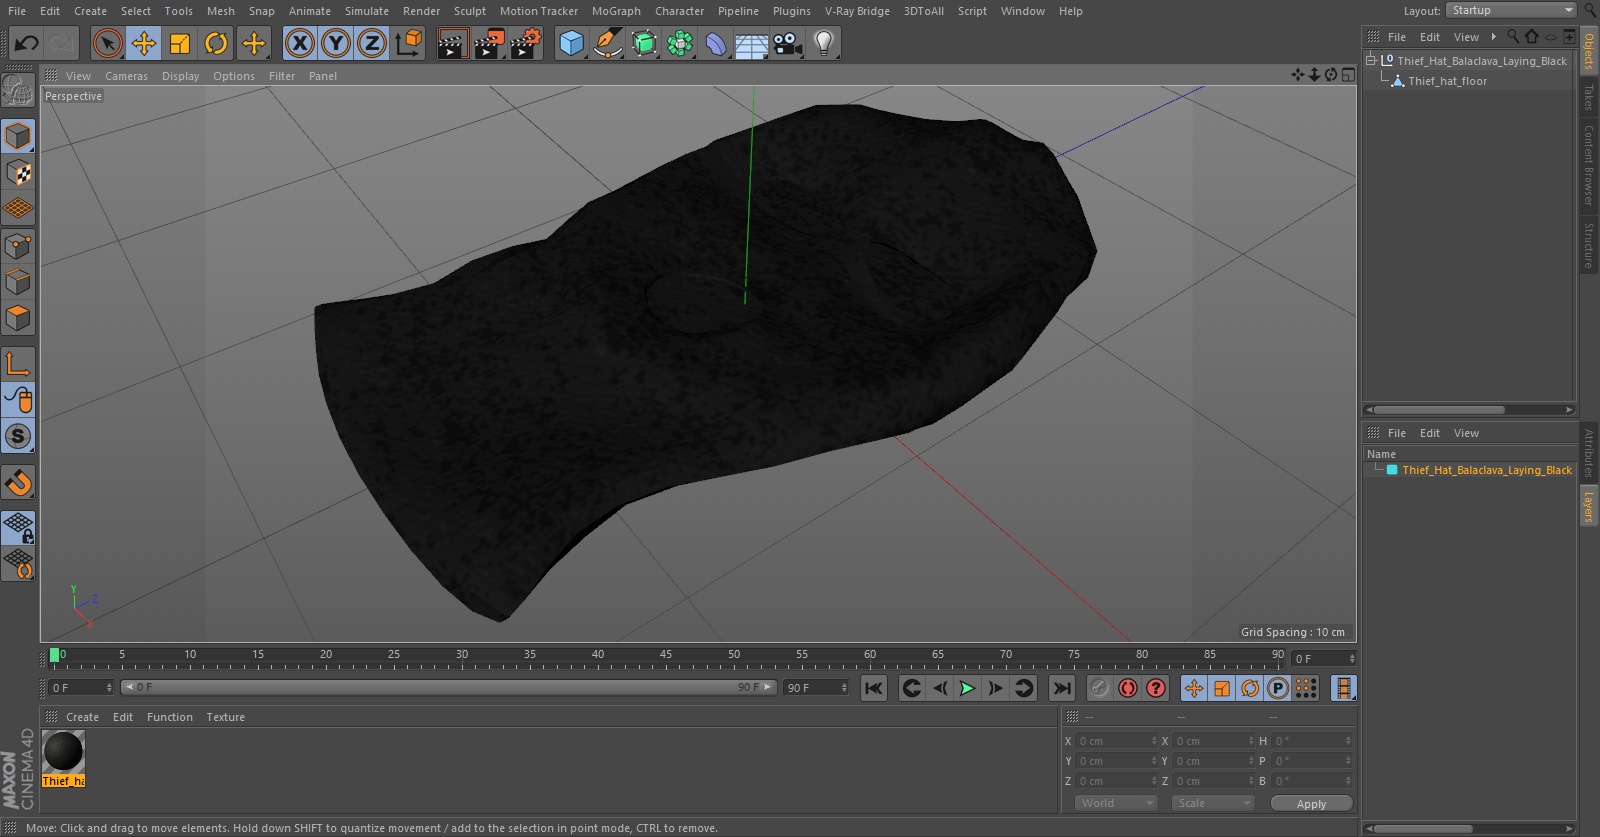Click frame 45 on the timeline ruler
Screen dimensions: 1600x837
(x=666, y=659)
